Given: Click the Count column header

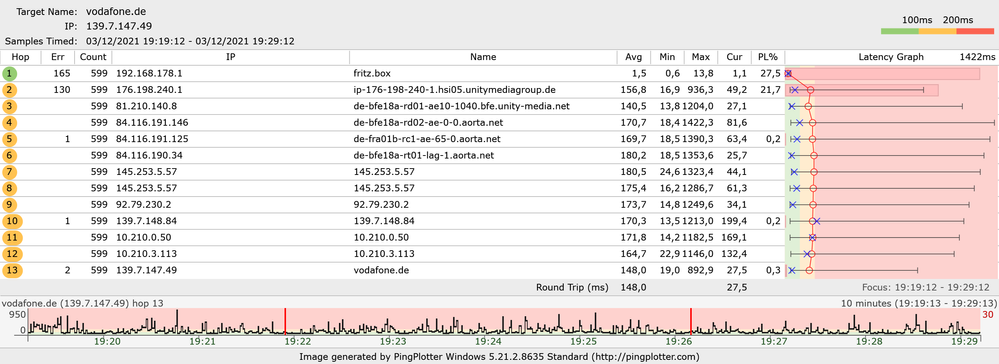Looking at the screenshot, I should [x=94, y=57].
